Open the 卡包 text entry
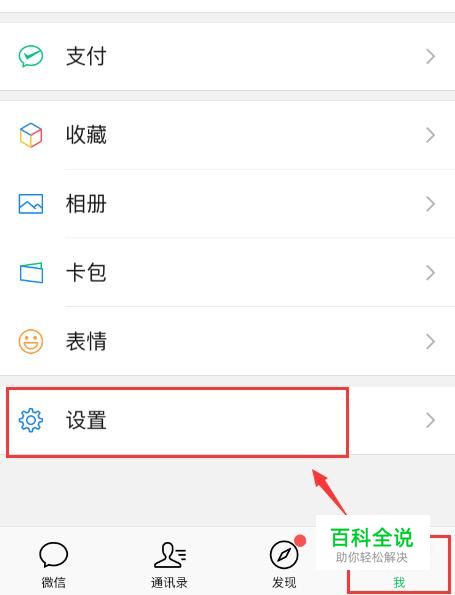455x595 pixels. [x=86, y=272]
